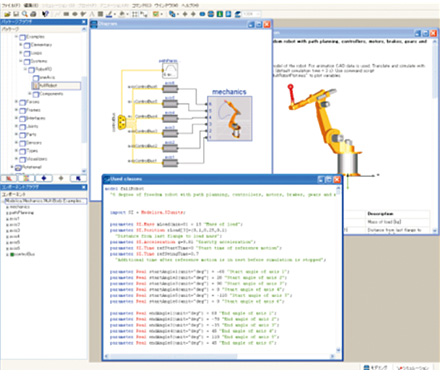
Task: Click the yellow controlBus connector in Diagram
Action: click(122, 122)
